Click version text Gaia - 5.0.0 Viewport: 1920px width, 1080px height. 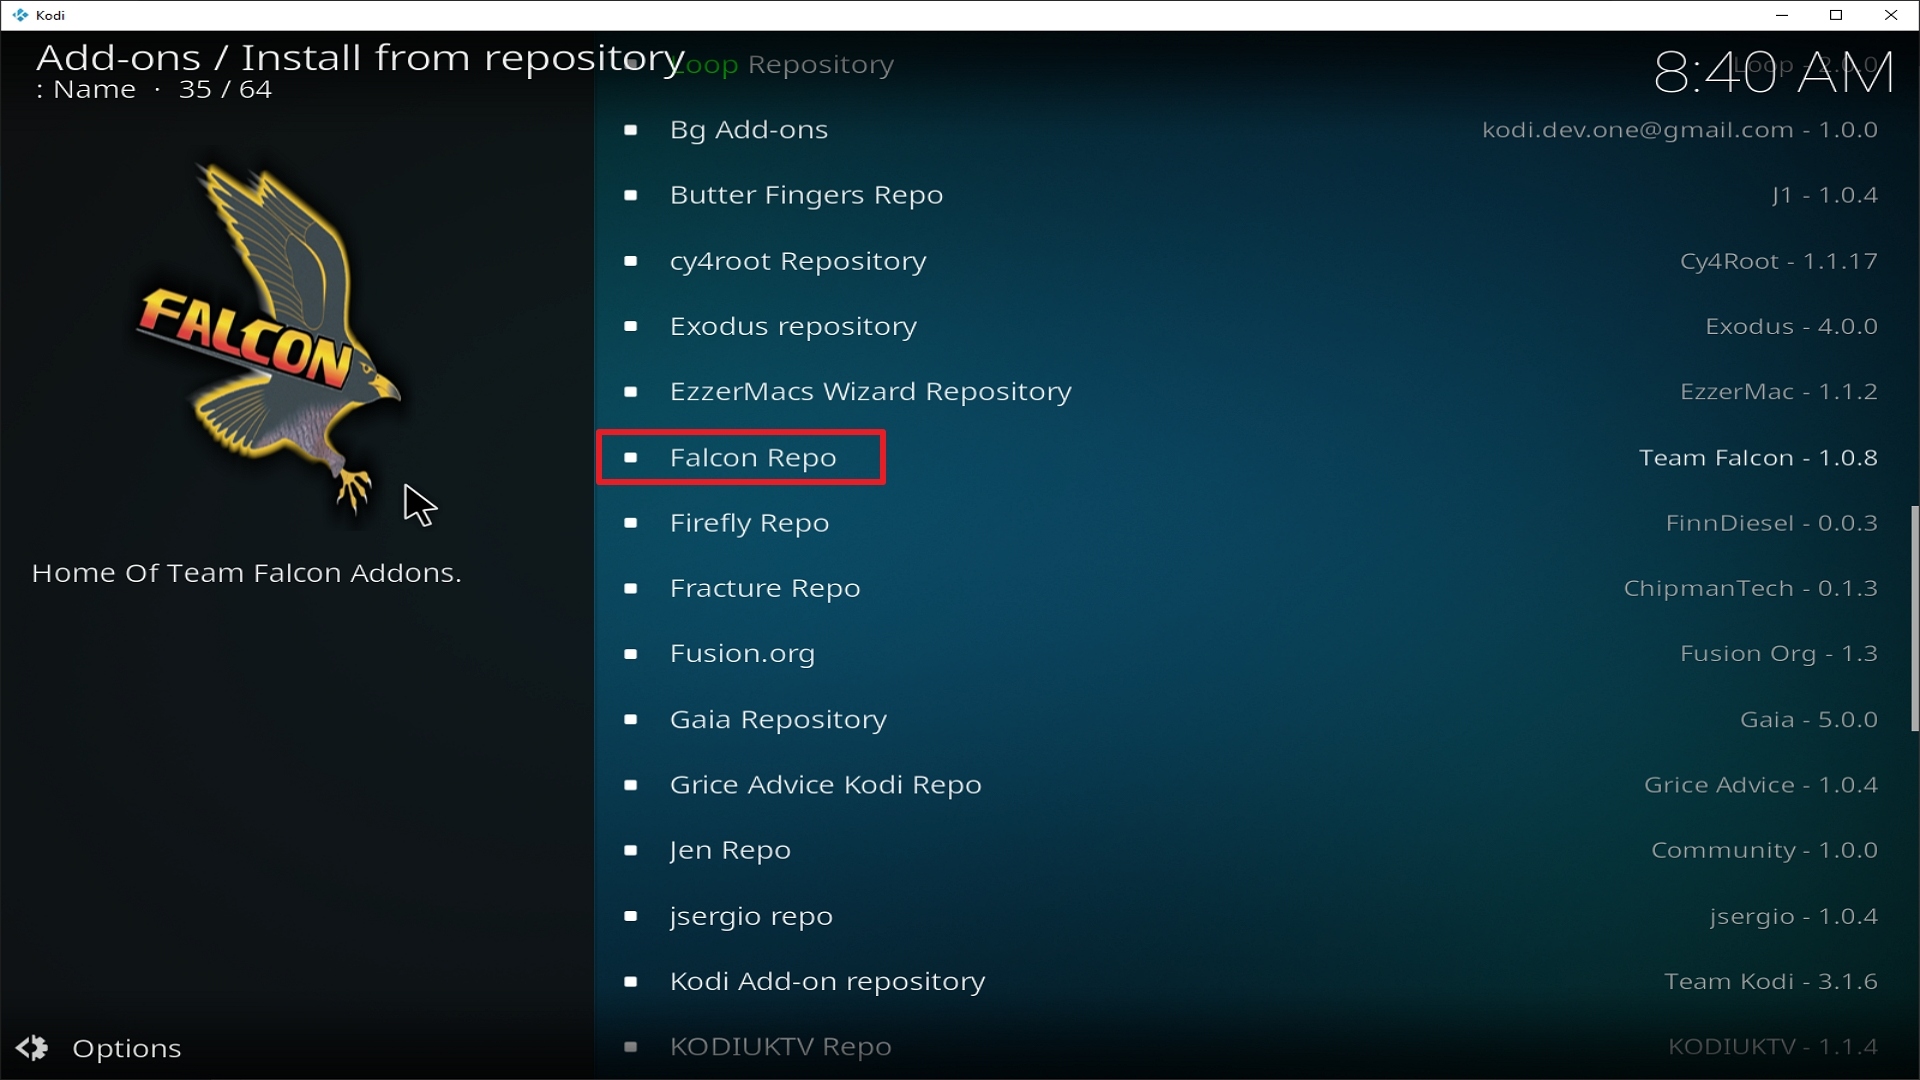tap(1809, 720)
